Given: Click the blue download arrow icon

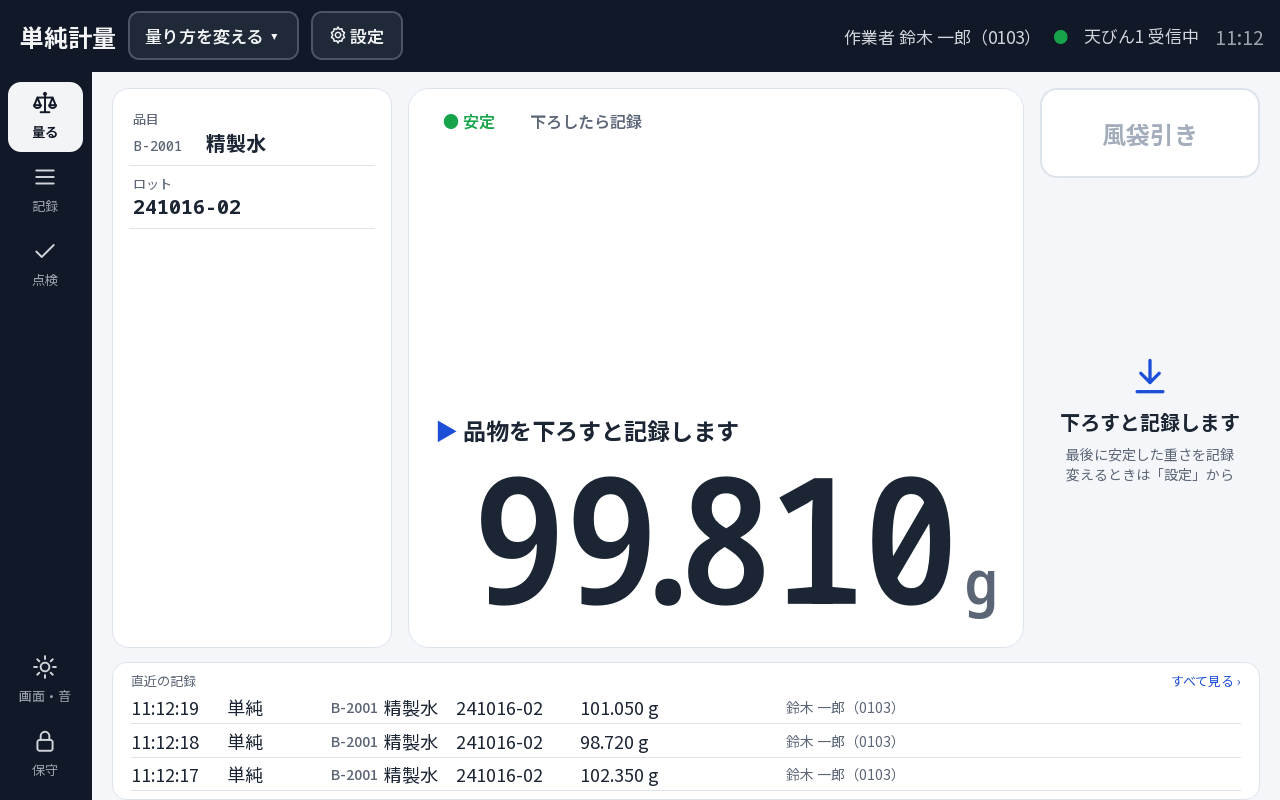Looking at the screenshot, I should [x=1150, y=376].
